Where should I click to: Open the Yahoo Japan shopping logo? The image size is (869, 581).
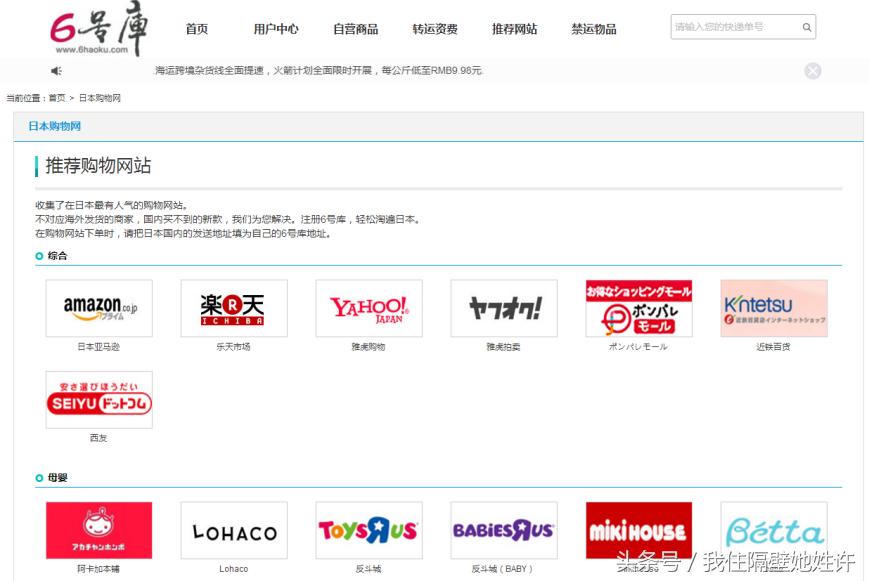(369, 308)
